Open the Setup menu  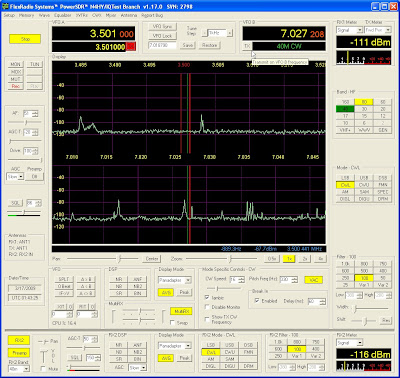9,15
